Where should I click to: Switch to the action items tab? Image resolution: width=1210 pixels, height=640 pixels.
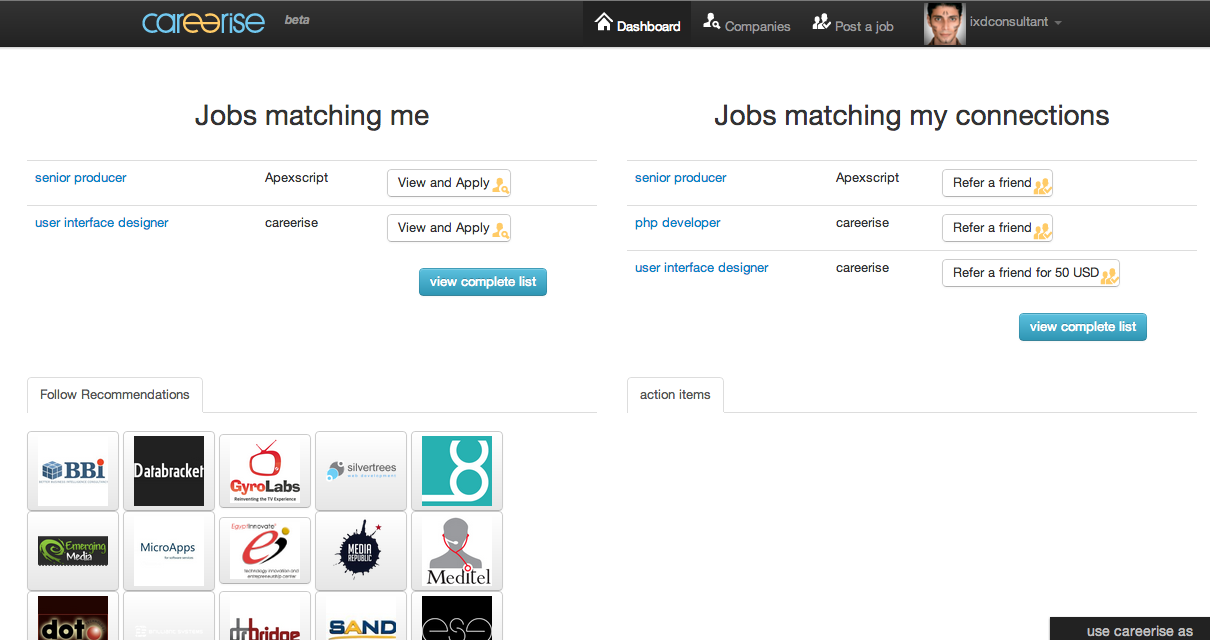click(x=675, y=395)
